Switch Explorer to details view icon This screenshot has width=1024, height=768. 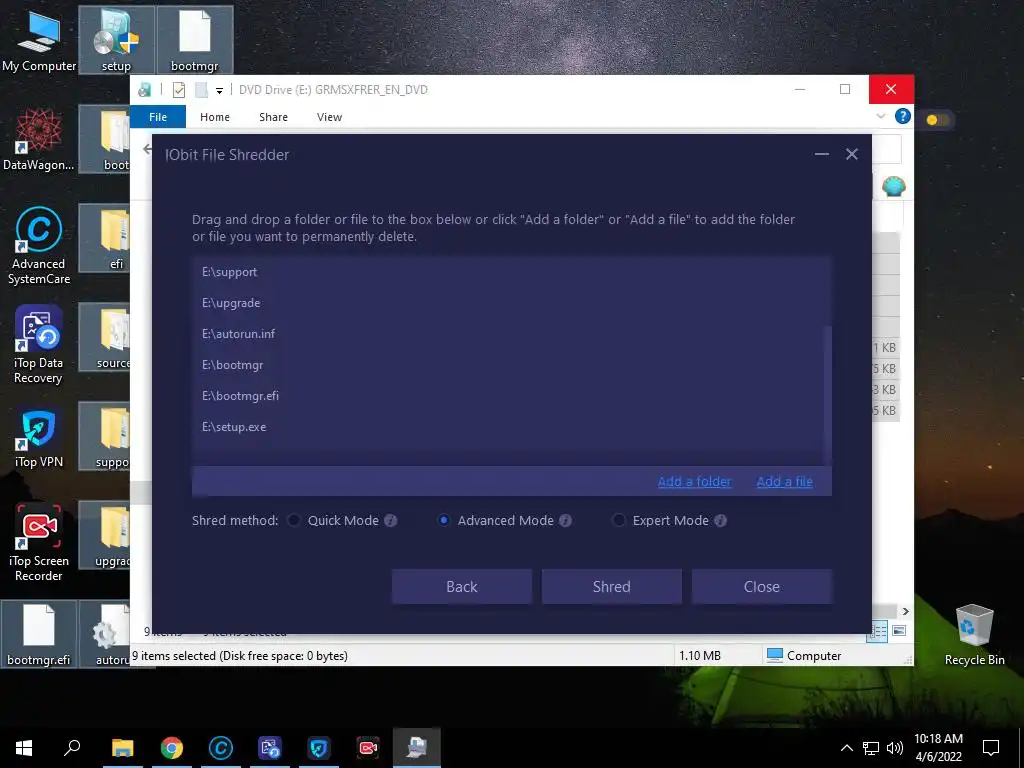876,631
